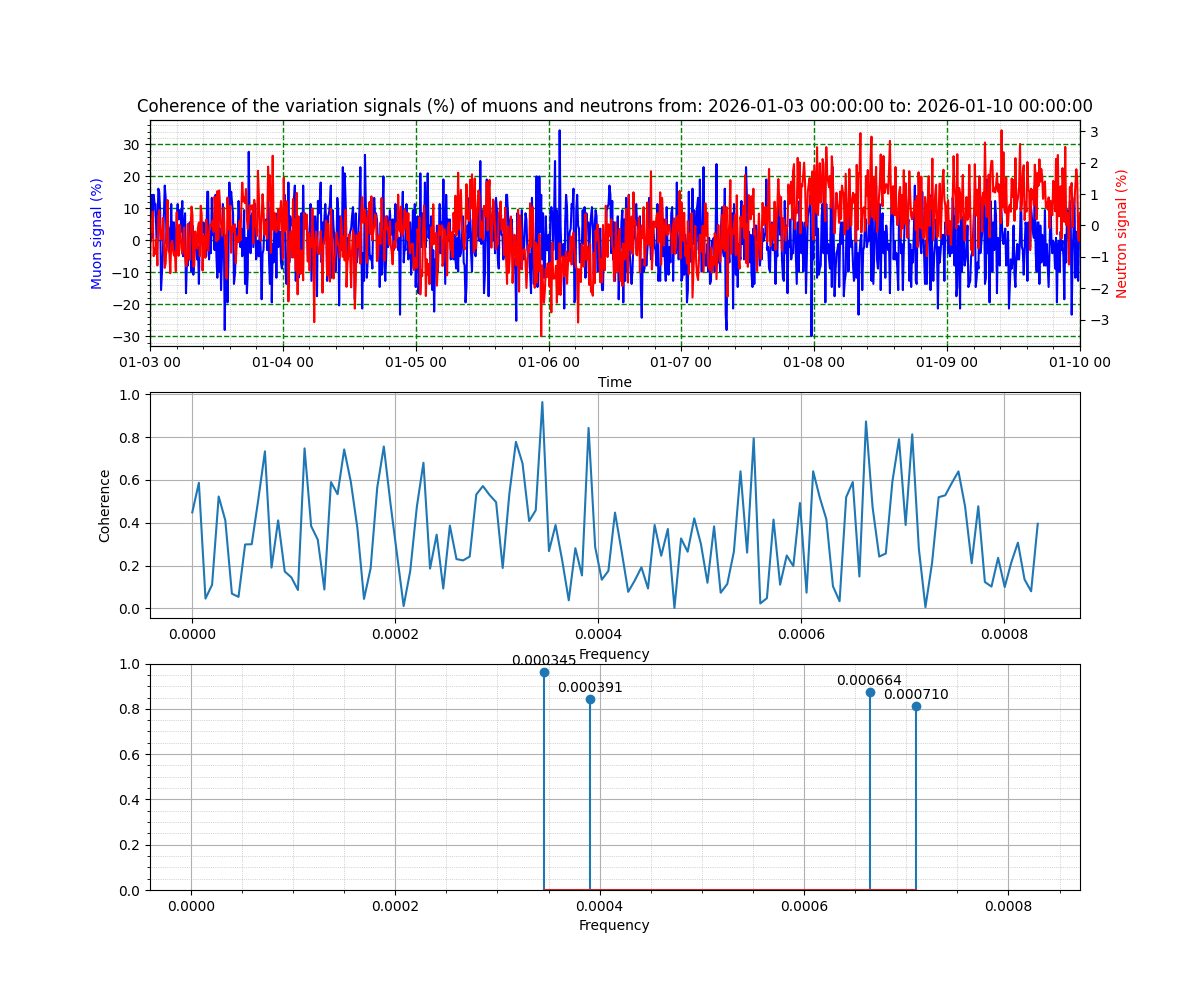Select the stem marker labeled 0.000710
The width and height of the screenshot is (1200, 1000).
click(916, 706)
